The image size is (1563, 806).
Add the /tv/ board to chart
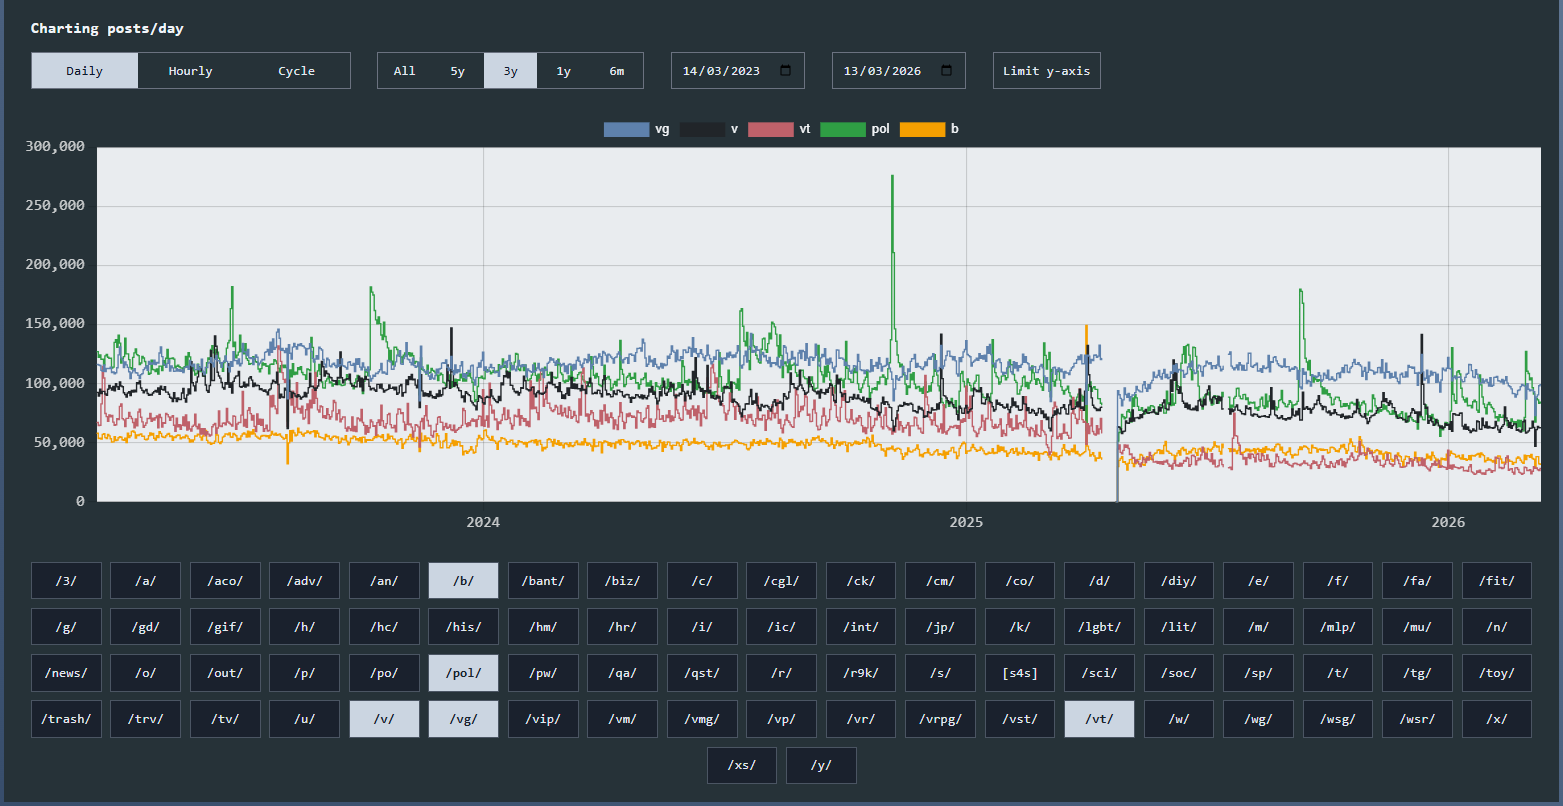pos(225,719)
